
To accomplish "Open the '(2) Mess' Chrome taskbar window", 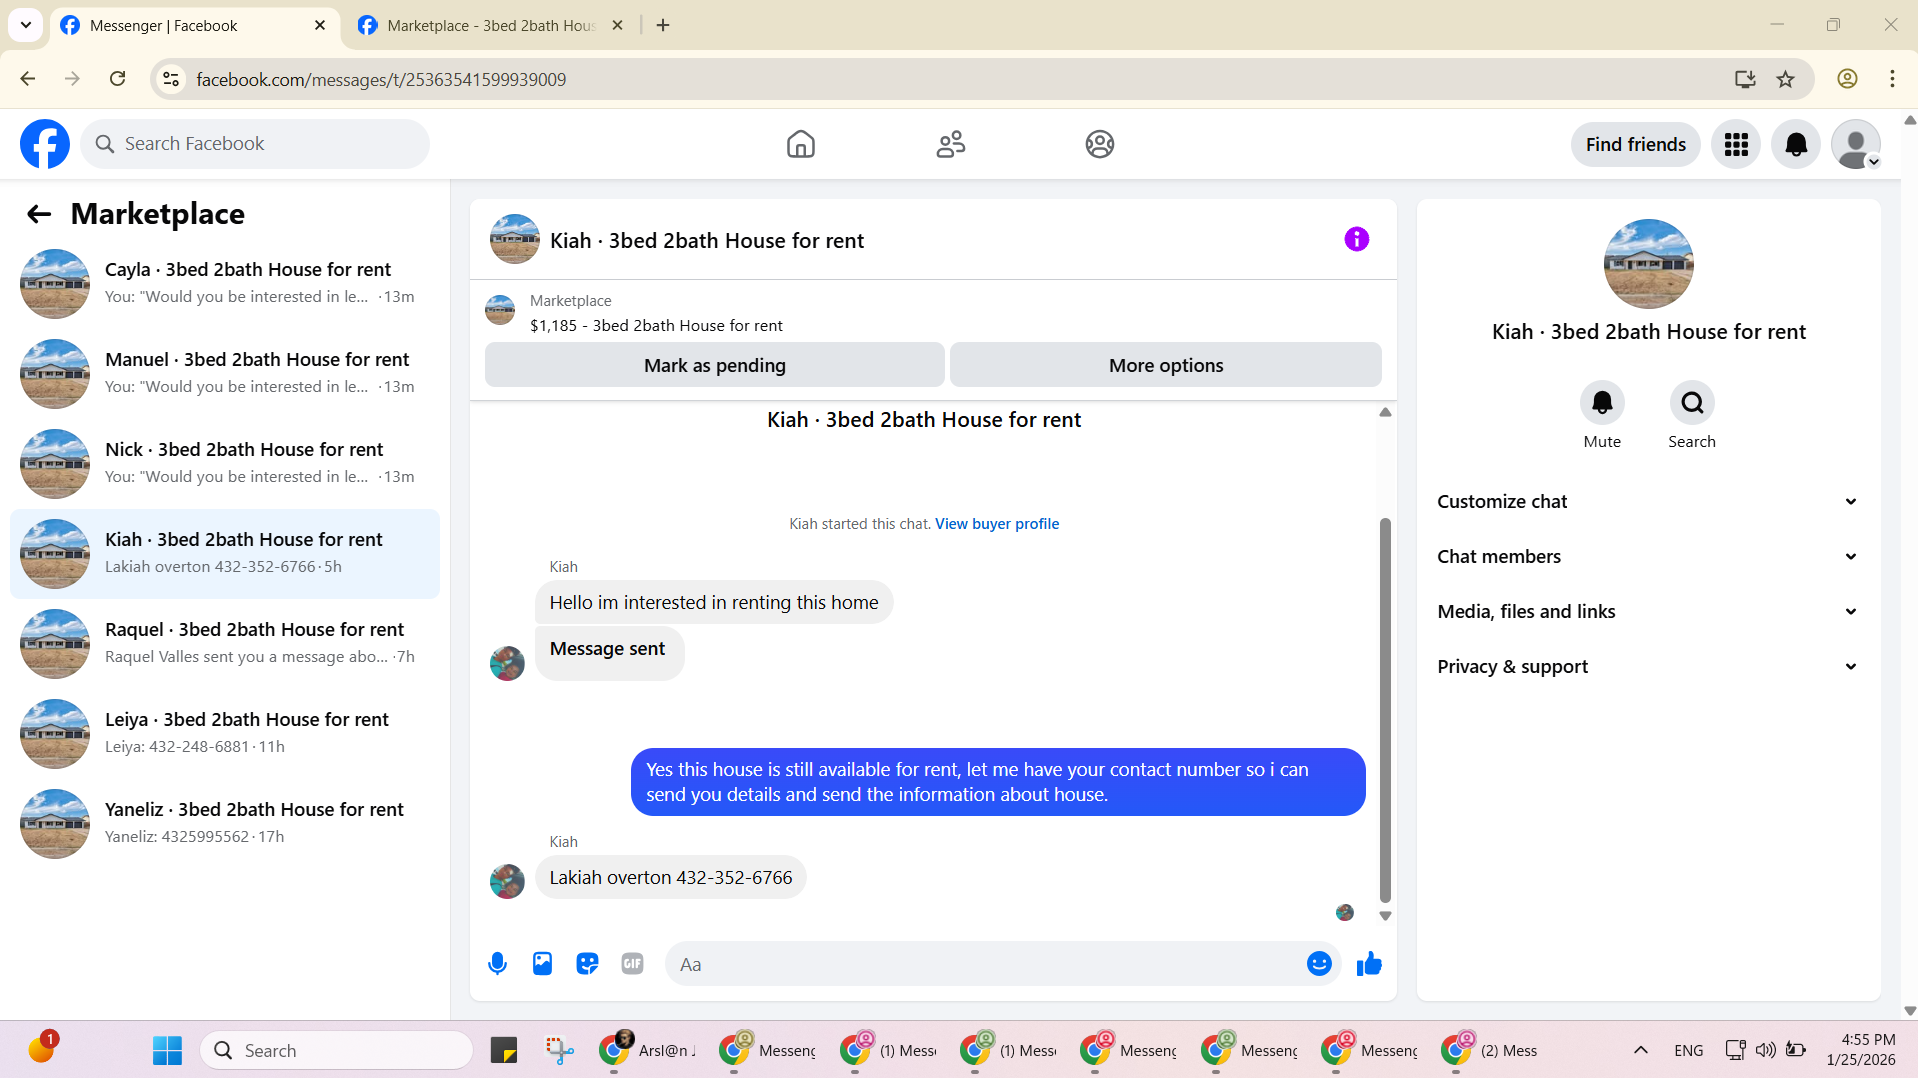I will pyautogui.click(x=1490, y=1050).
